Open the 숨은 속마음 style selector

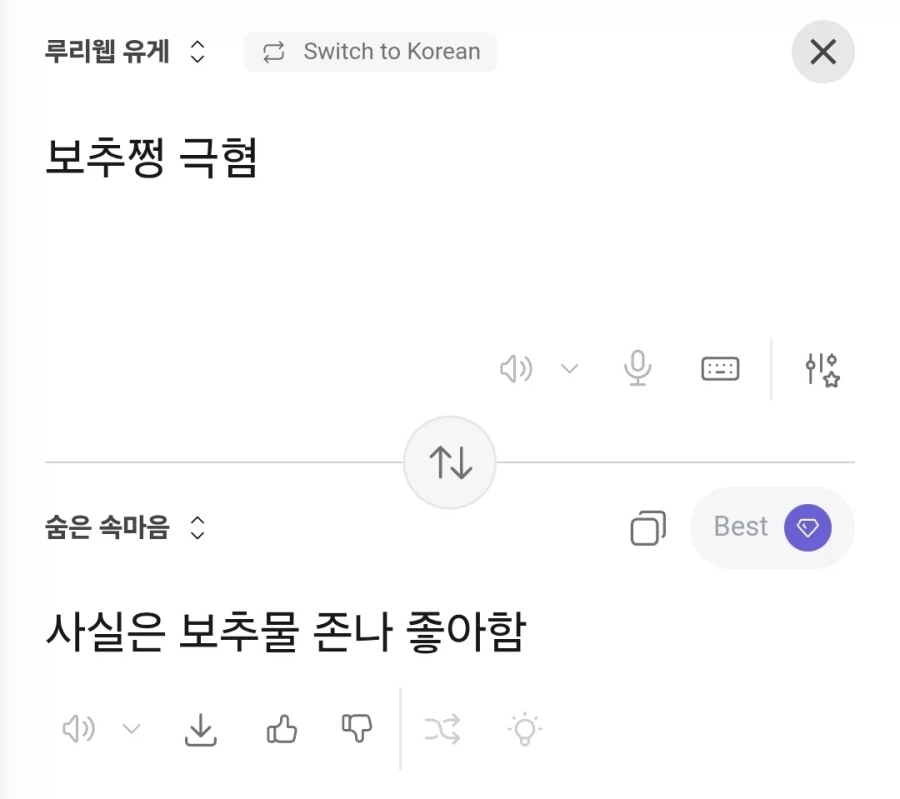[x=120, y=527]
